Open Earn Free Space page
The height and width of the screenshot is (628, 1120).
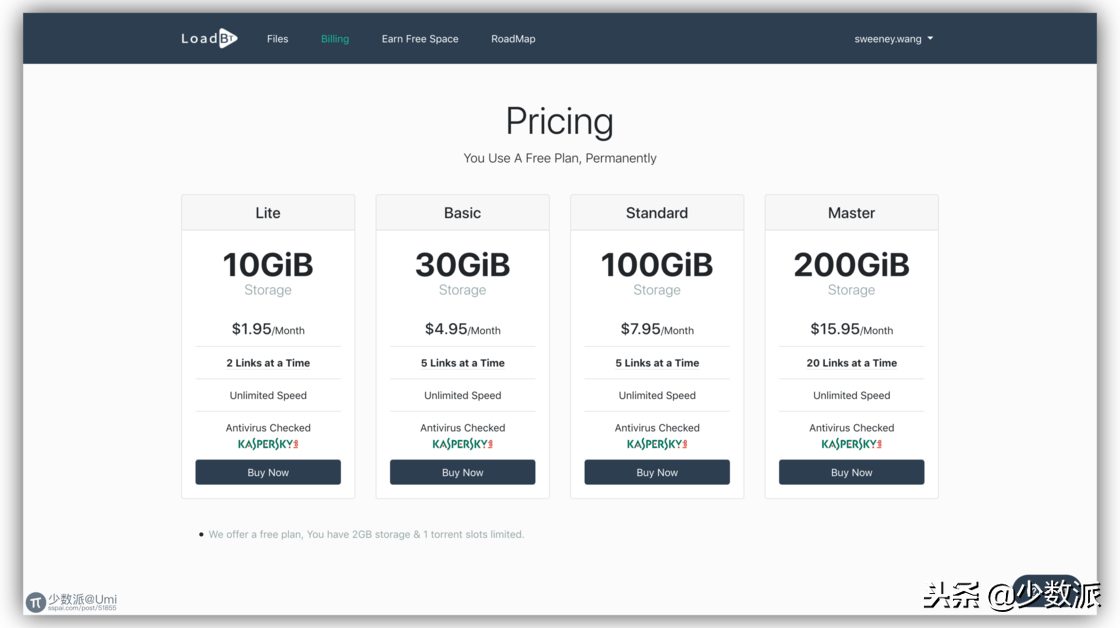(420, 39)
